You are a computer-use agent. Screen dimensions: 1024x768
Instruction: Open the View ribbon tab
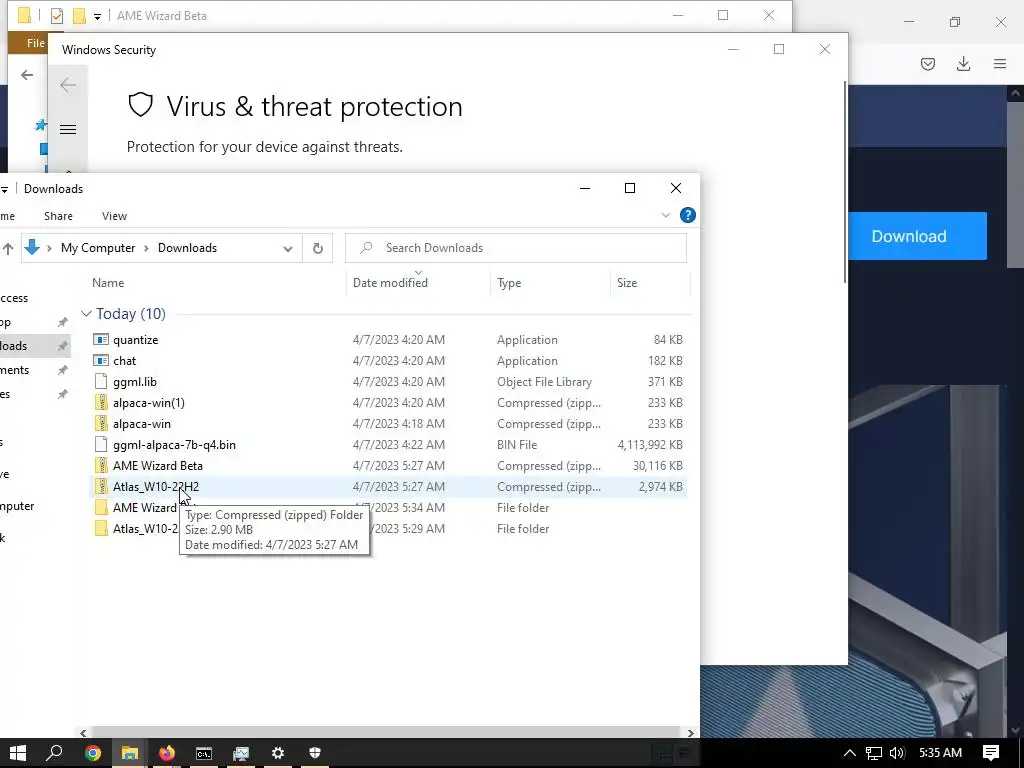(x=114, y=216)
